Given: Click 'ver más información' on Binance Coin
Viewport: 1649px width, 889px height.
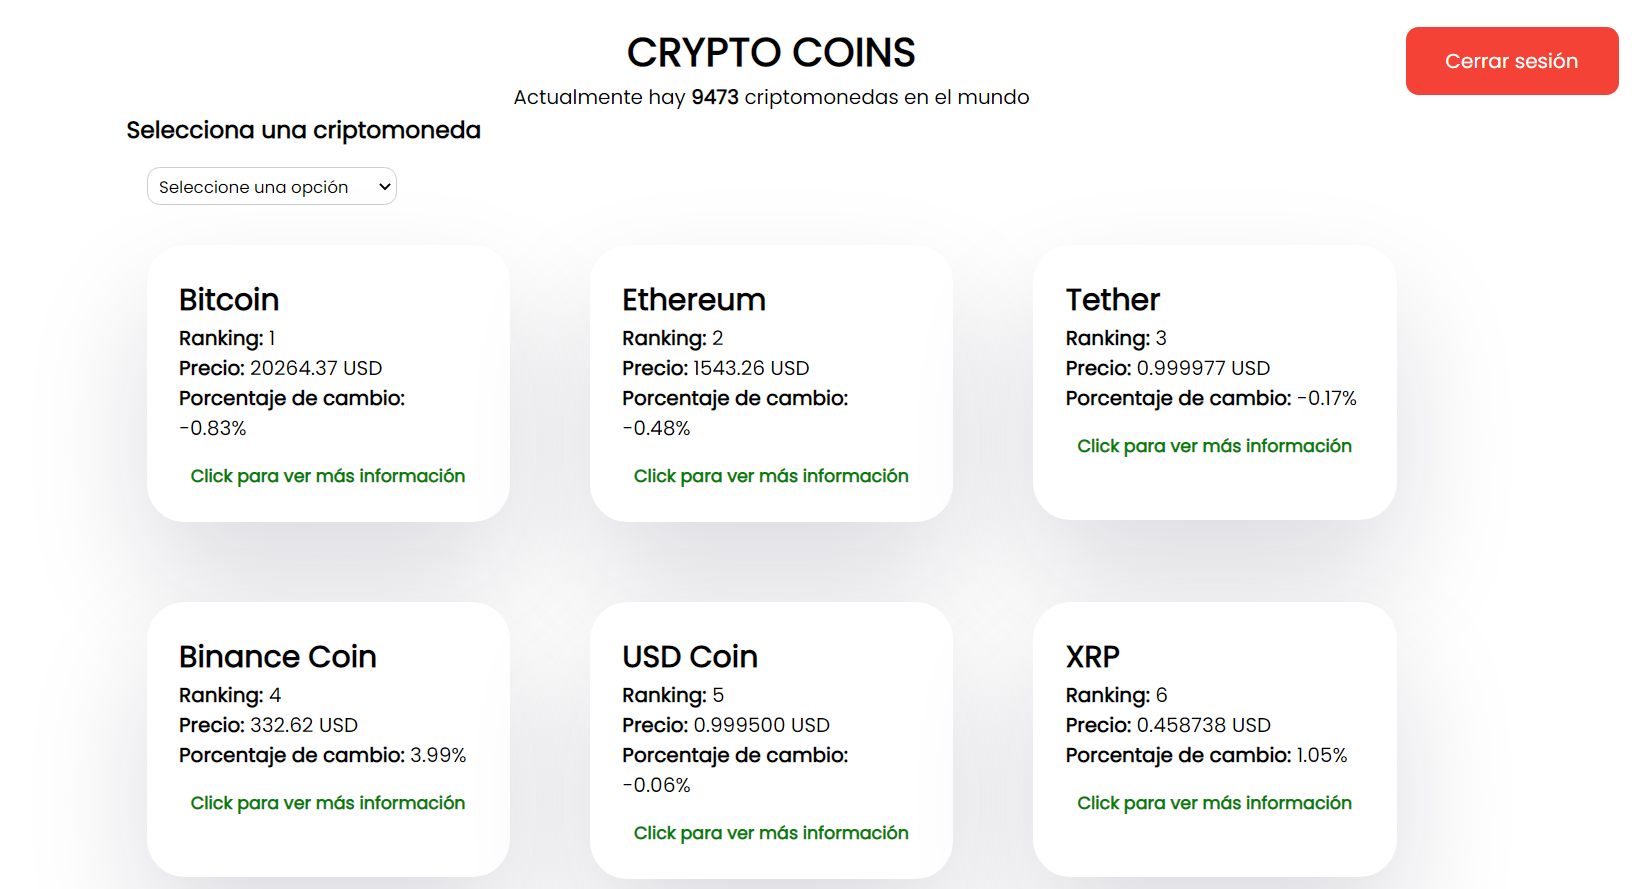Looking at the screenshot, I should tap(328, 803).
